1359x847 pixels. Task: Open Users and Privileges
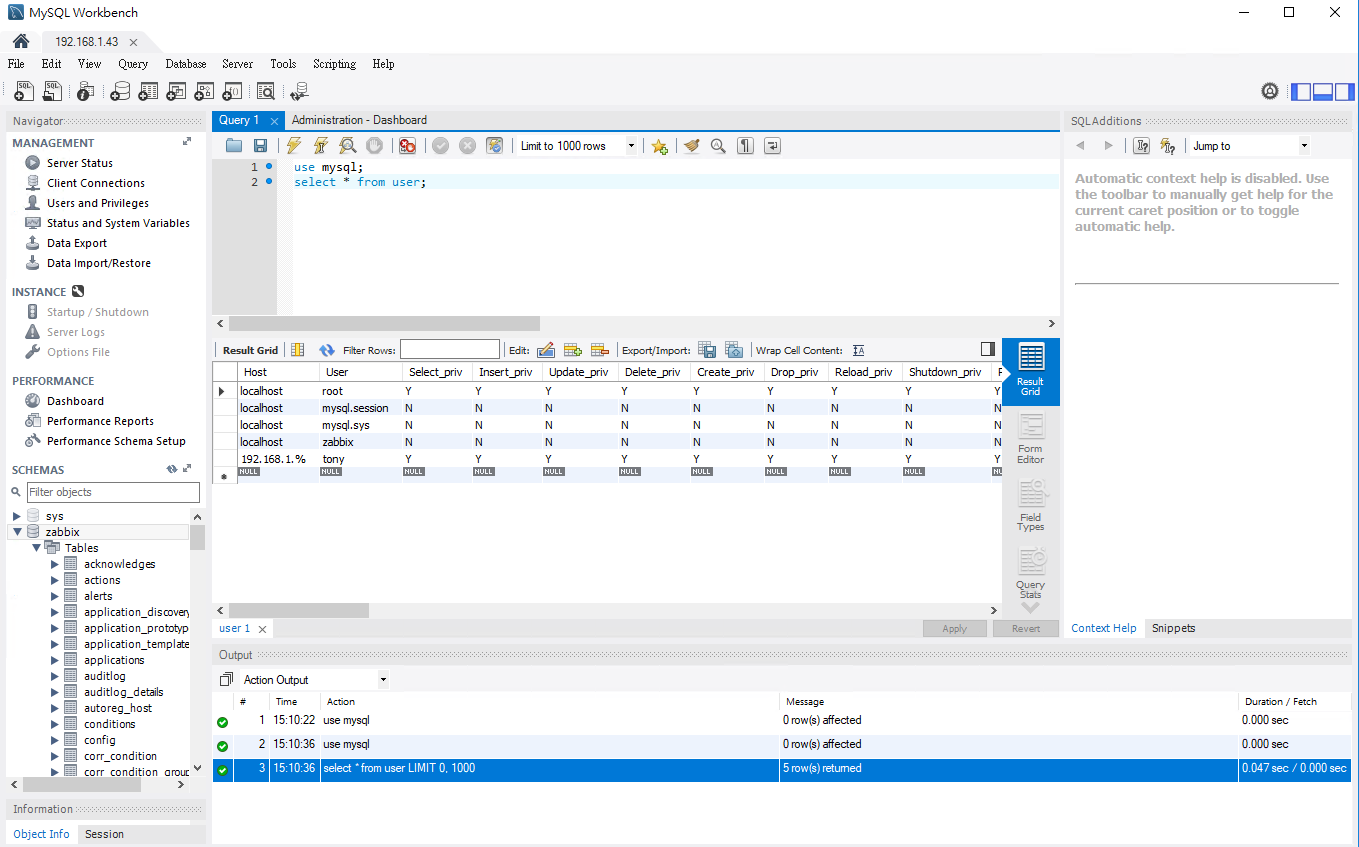(x=97, y=203)
